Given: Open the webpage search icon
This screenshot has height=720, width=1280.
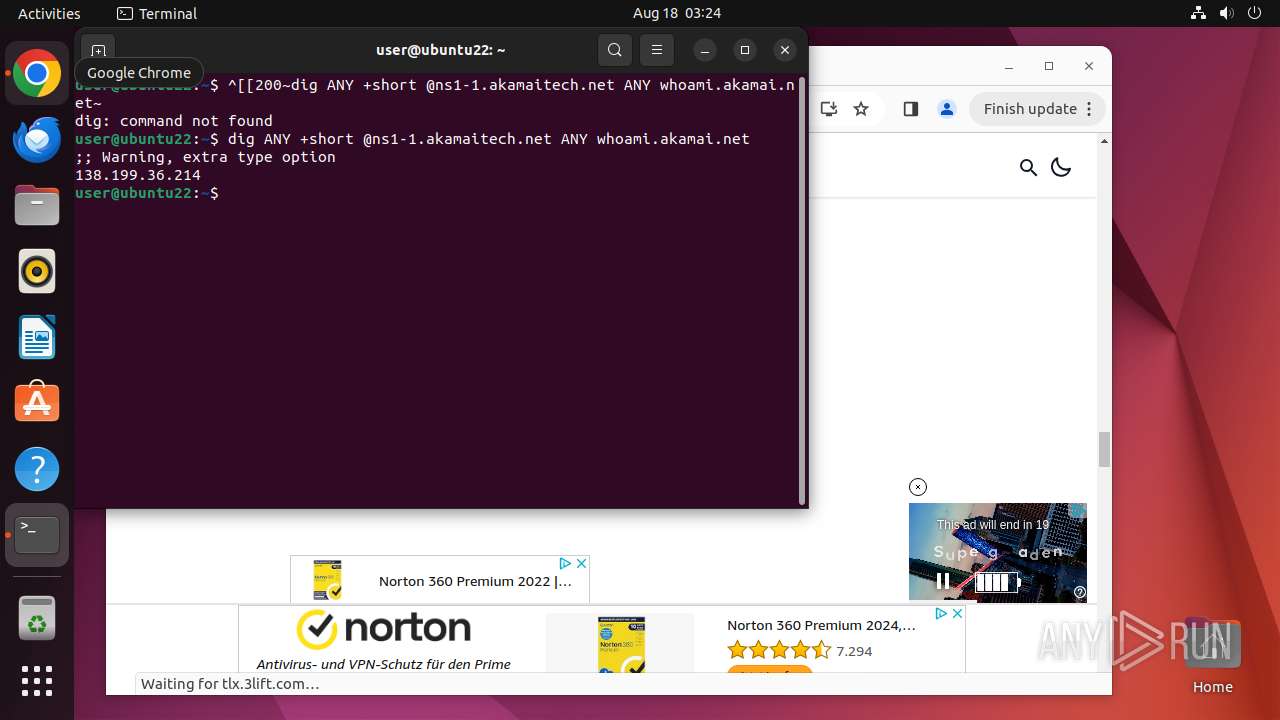Looking at the screenshot, I should coord(1028,167).
